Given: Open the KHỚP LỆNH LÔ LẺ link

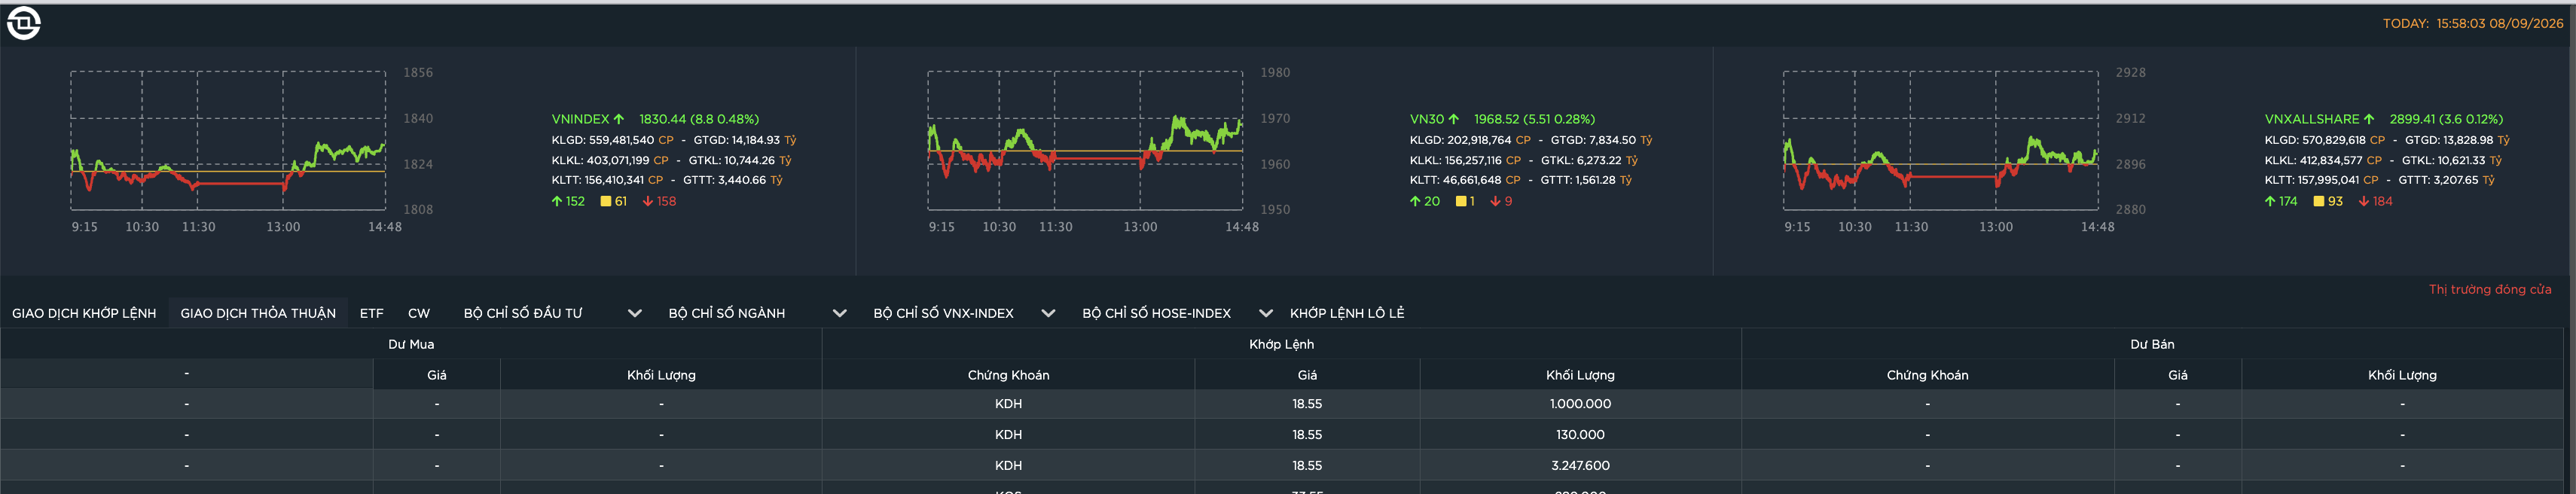Looking at the screenshot, I should click(1347, 313).
